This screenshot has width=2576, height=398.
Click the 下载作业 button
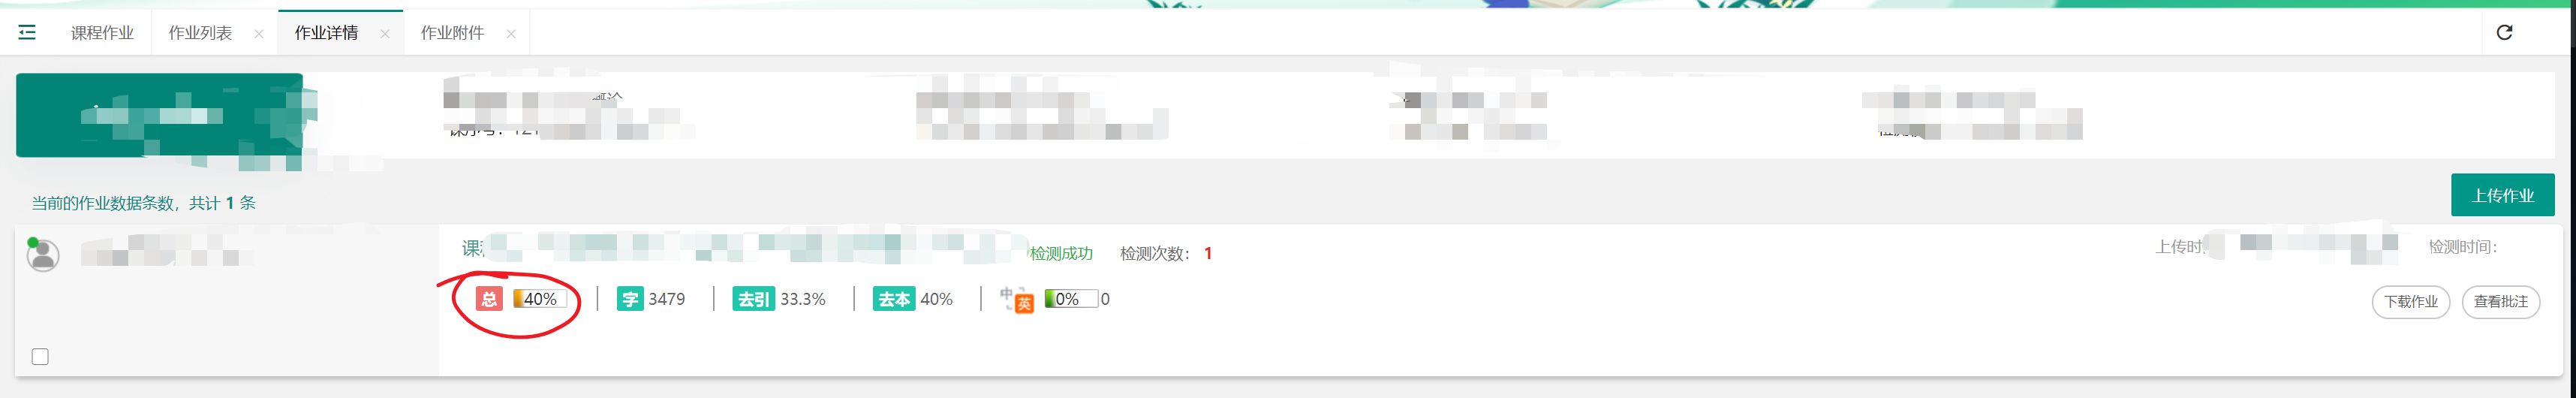[x=2410, y=302]
